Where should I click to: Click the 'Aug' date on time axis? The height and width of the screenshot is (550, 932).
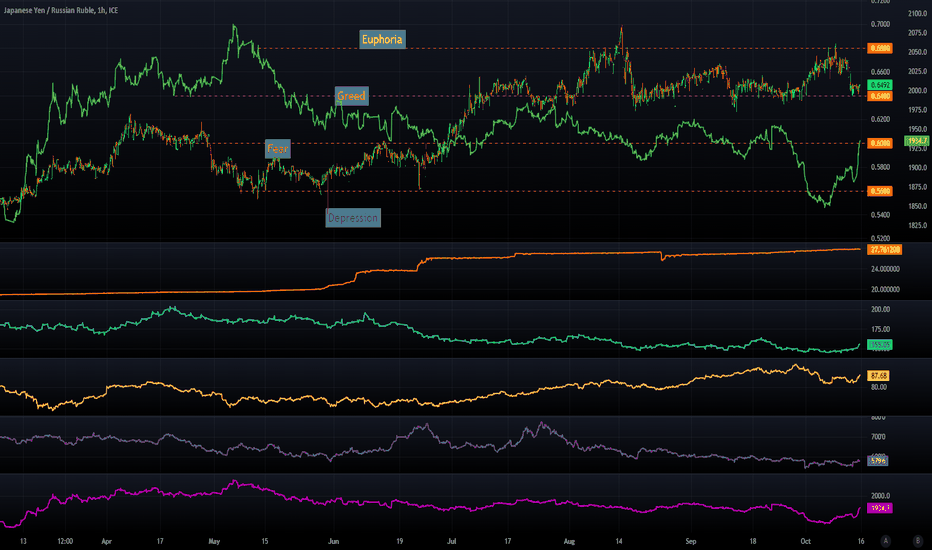(569, 542)
